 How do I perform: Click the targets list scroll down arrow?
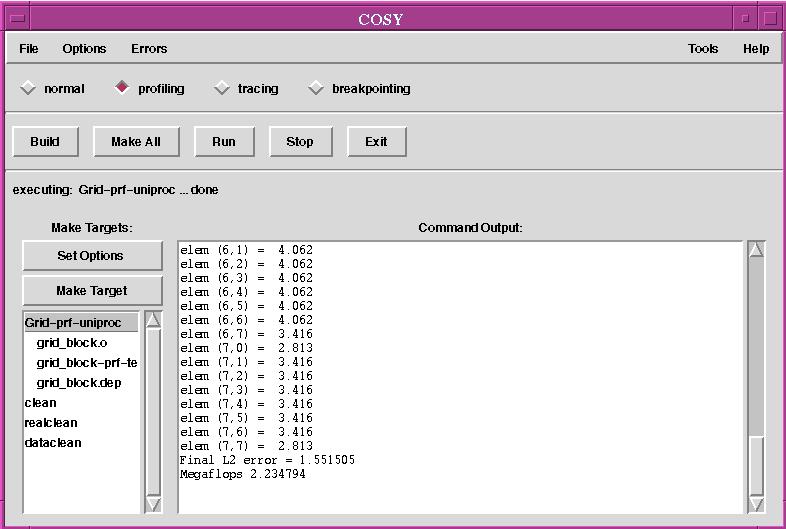pos(153,504)
